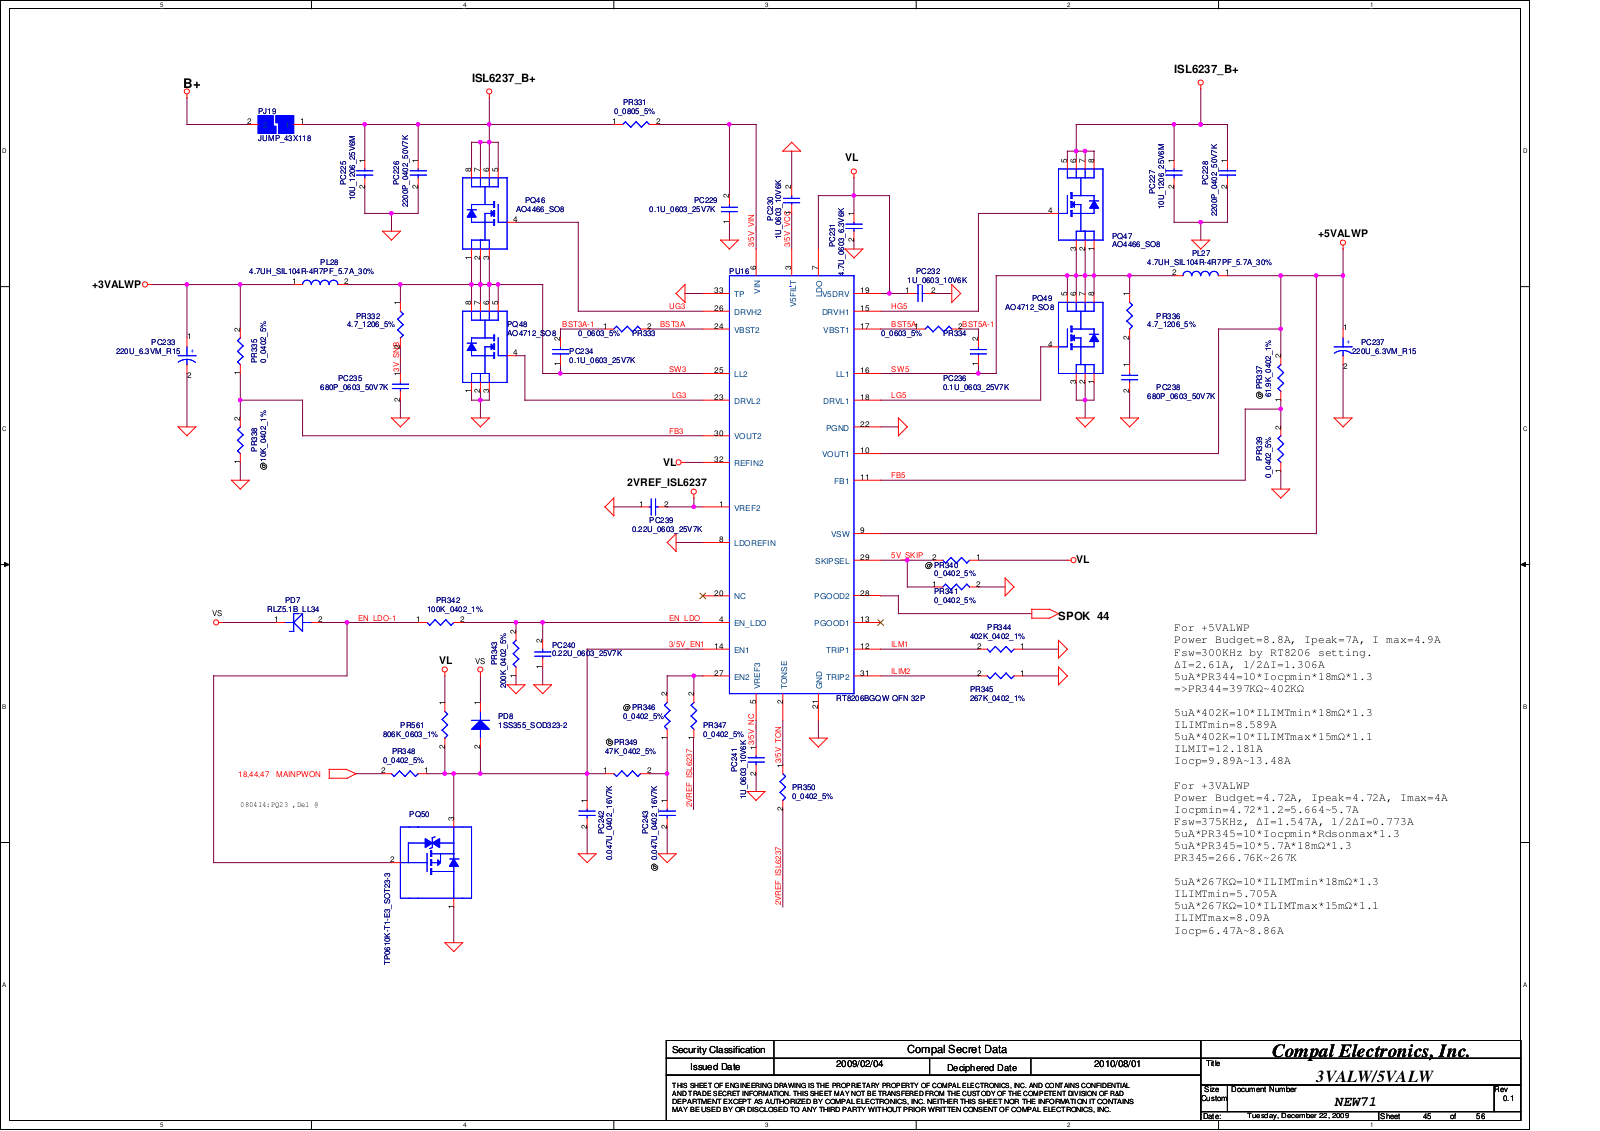Screen dimensions: 1600x1131
Task: Click the PD7 zener diode symbol
Action: click(x=297, y=622)
